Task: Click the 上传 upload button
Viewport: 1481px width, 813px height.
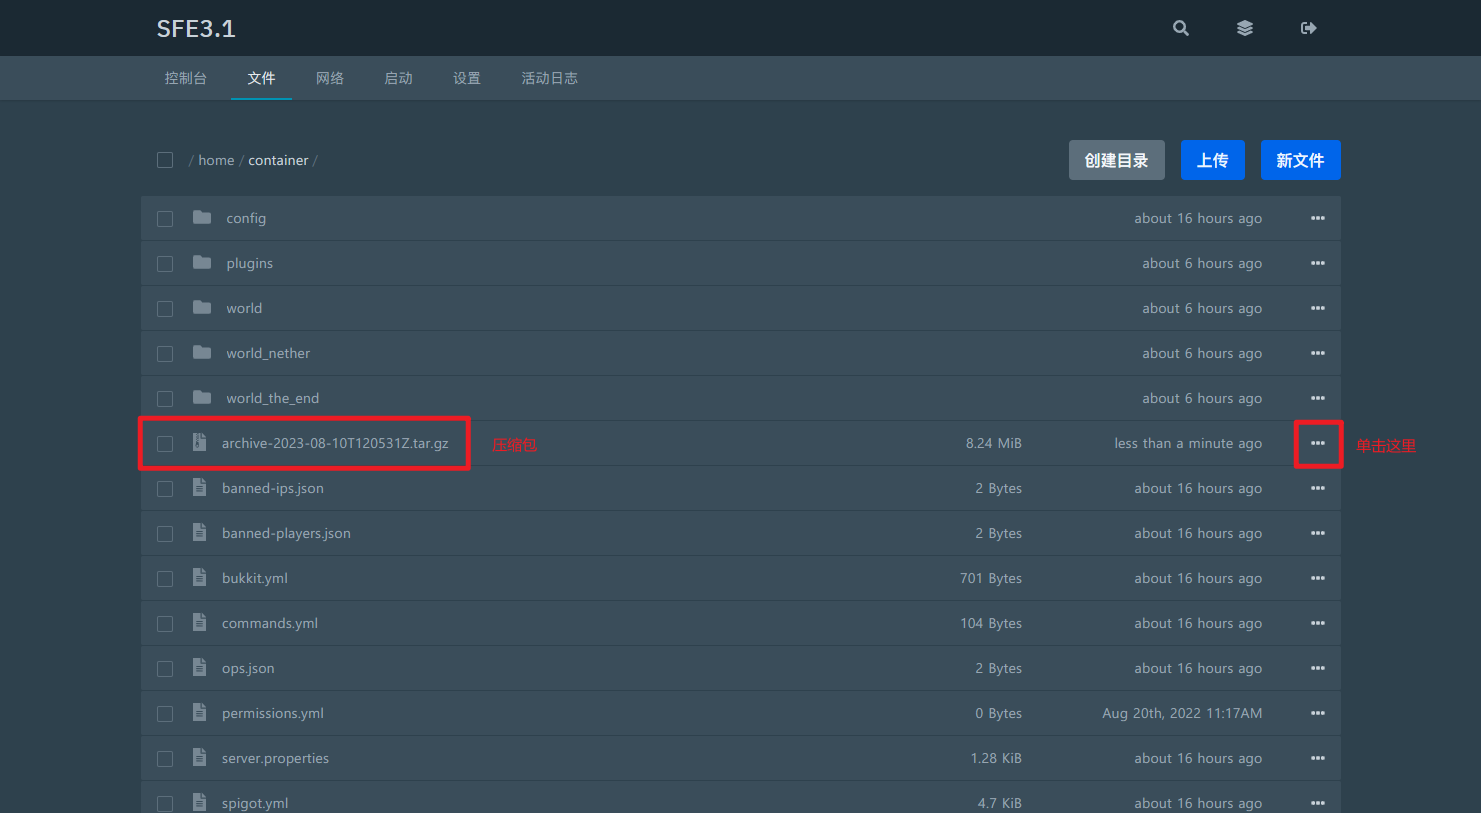Action: 1212,160
